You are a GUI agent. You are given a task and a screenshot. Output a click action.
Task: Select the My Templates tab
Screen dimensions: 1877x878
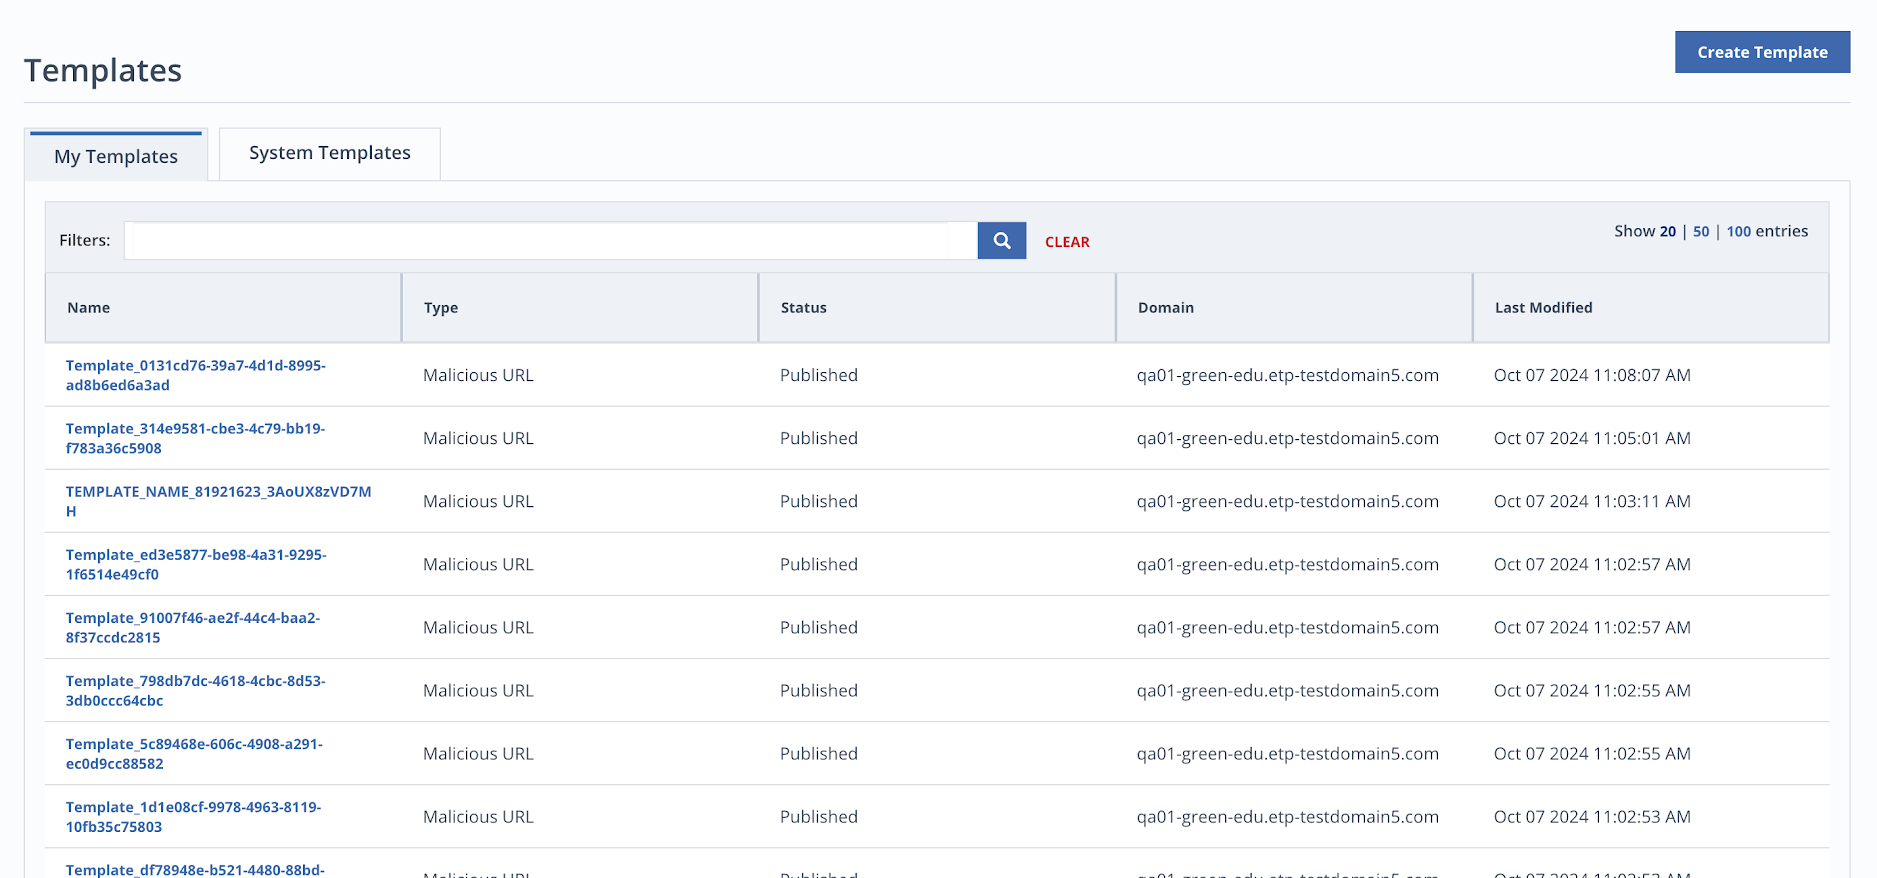click(116, 156)
